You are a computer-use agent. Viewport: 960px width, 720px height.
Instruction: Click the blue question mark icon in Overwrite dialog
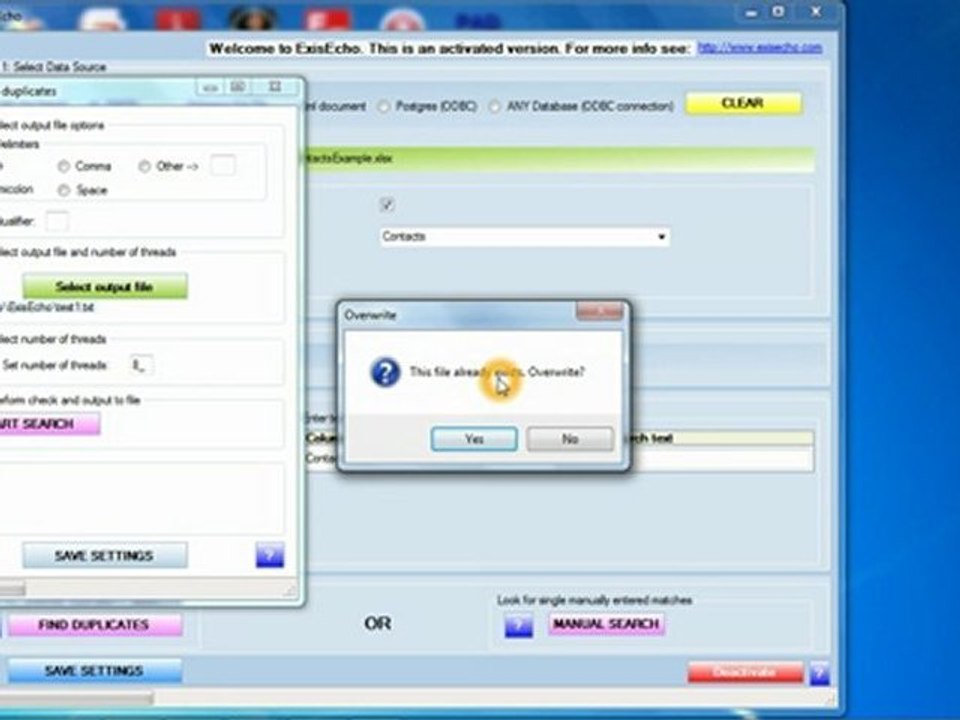(385, 372)
